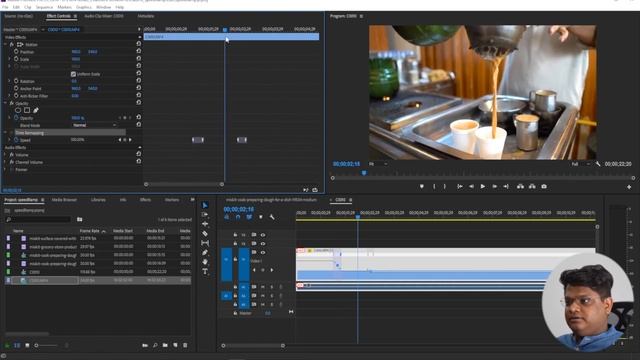Select the Type tool
Screen dimensions: 640x360
click(x=205, y=271)
